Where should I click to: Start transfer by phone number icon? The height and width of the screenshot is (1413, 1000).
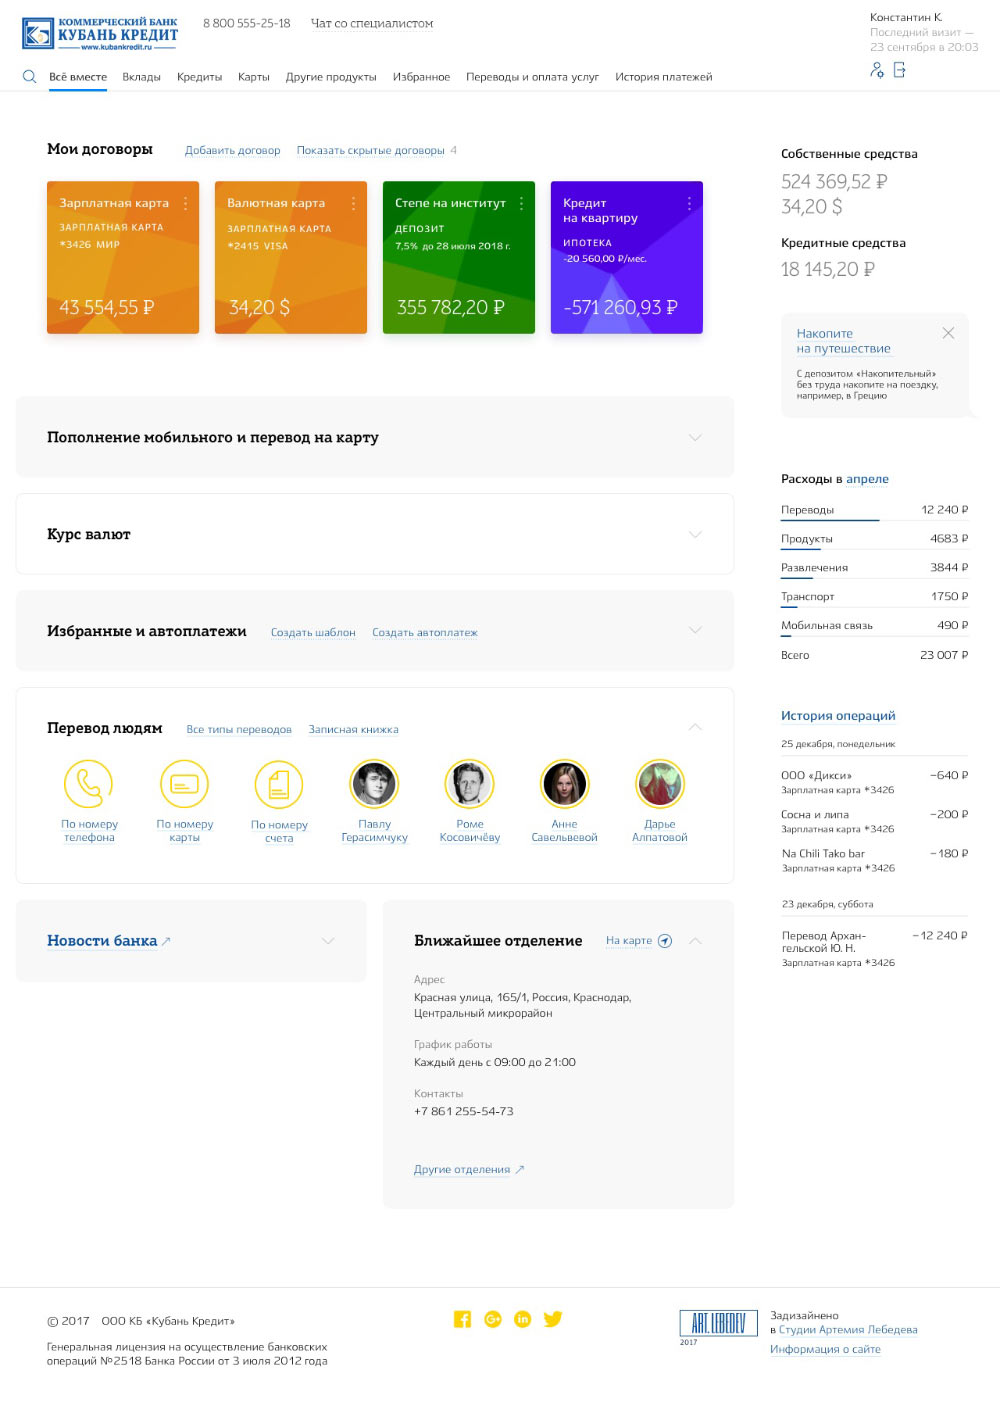click(89, 784)
